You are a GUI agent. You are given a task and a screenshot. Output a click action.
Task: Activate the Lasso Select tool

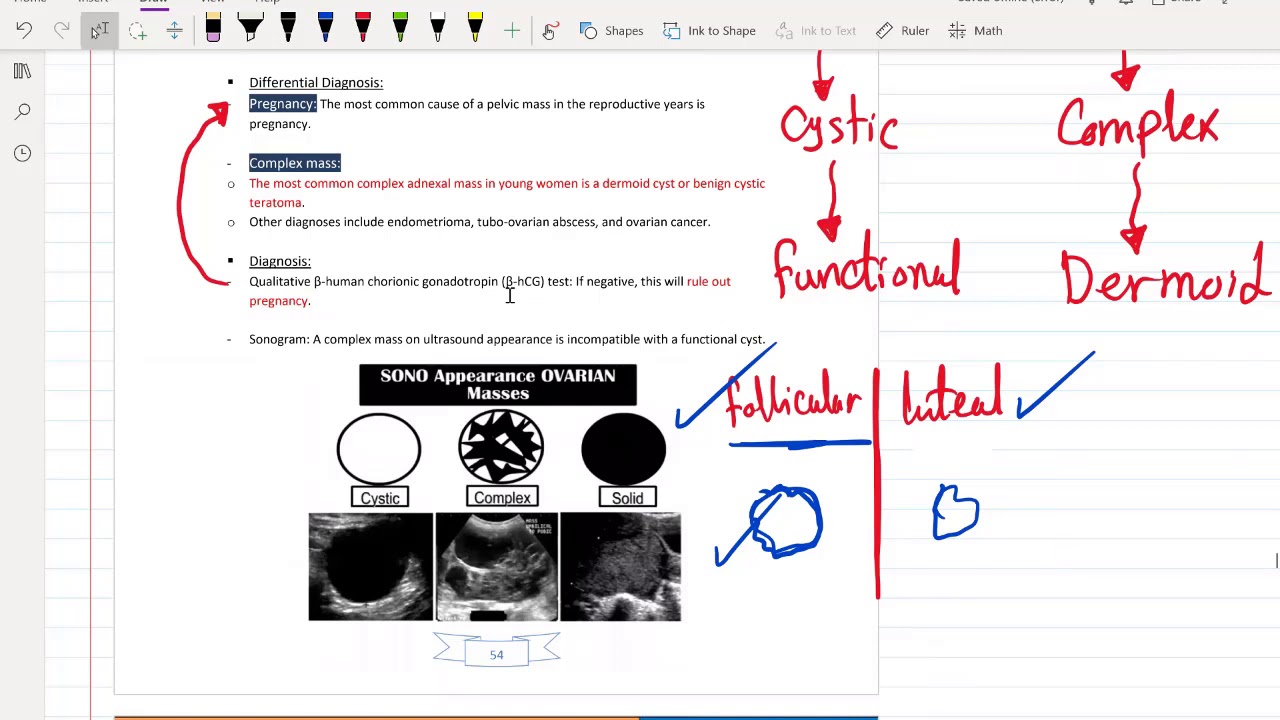tap(137, 31)
